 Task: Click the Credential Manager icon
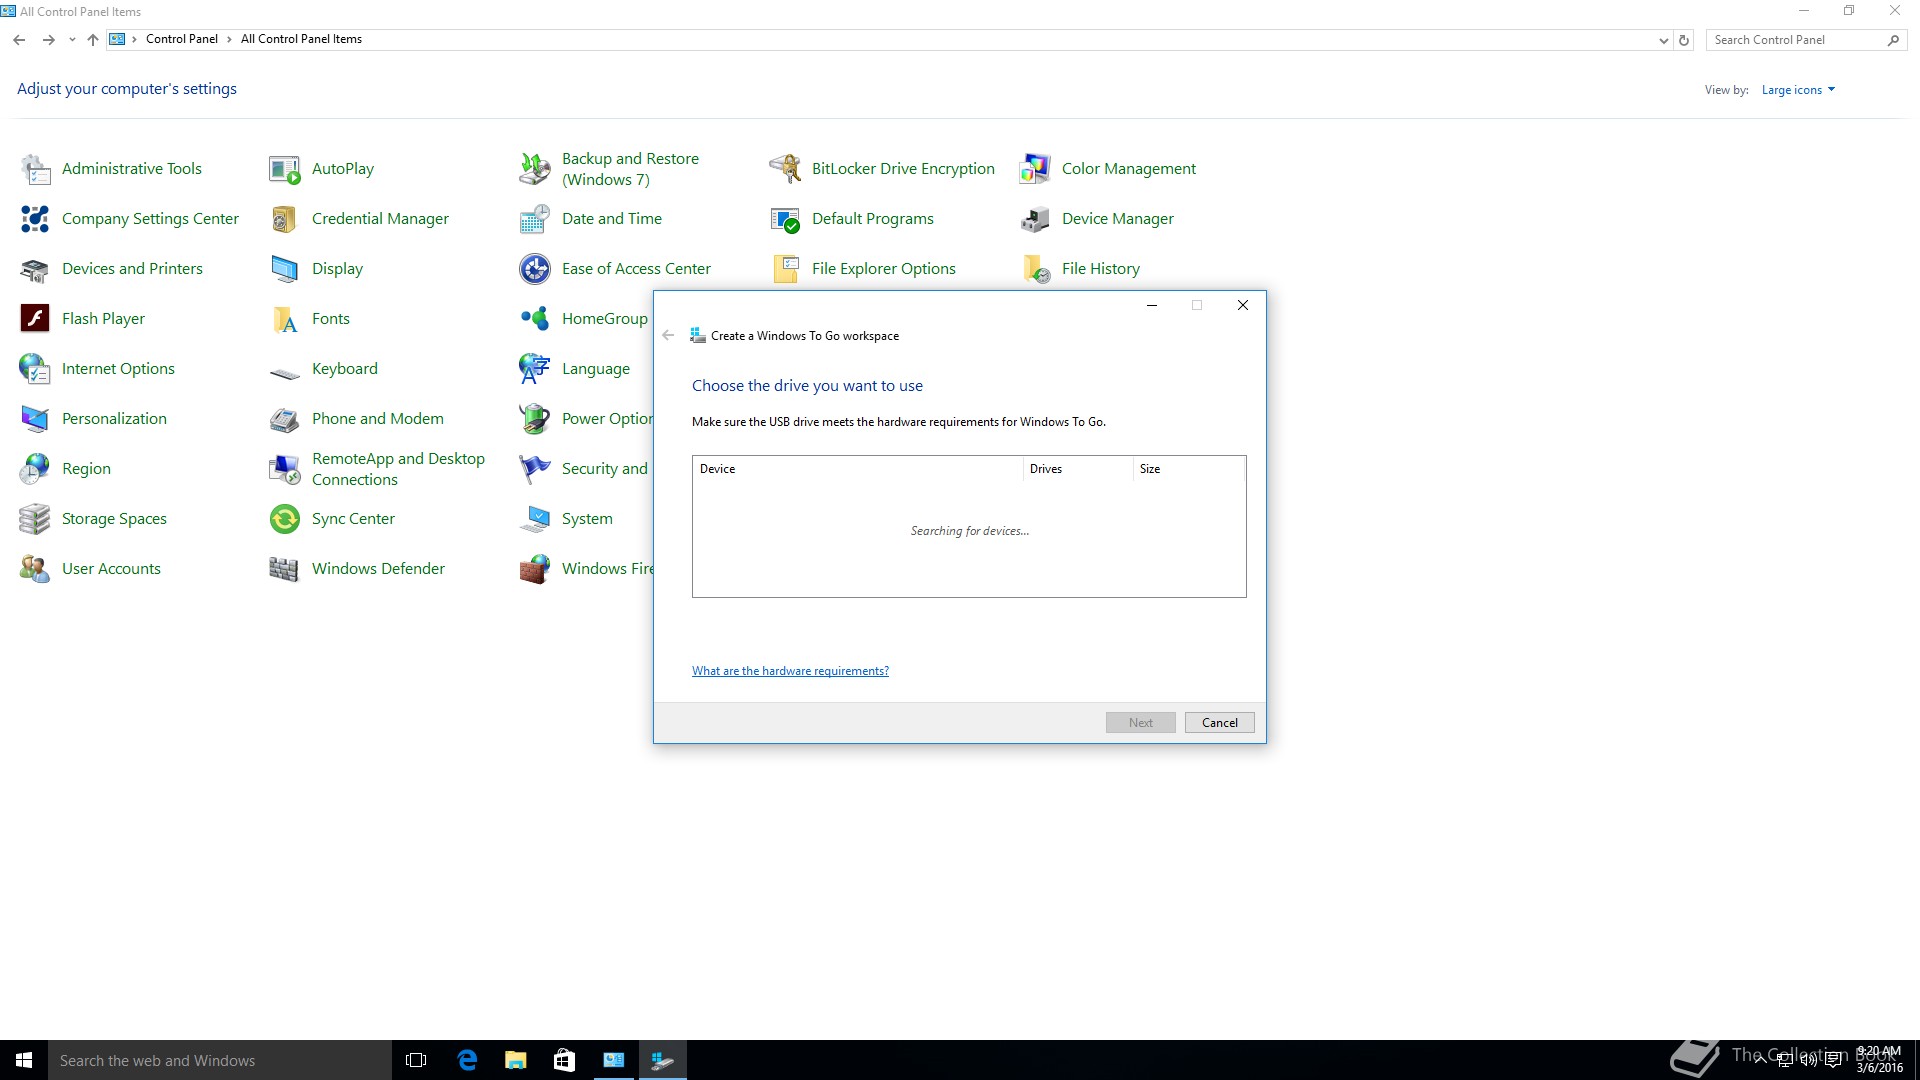pyautogui.click(x=284, y=219)
